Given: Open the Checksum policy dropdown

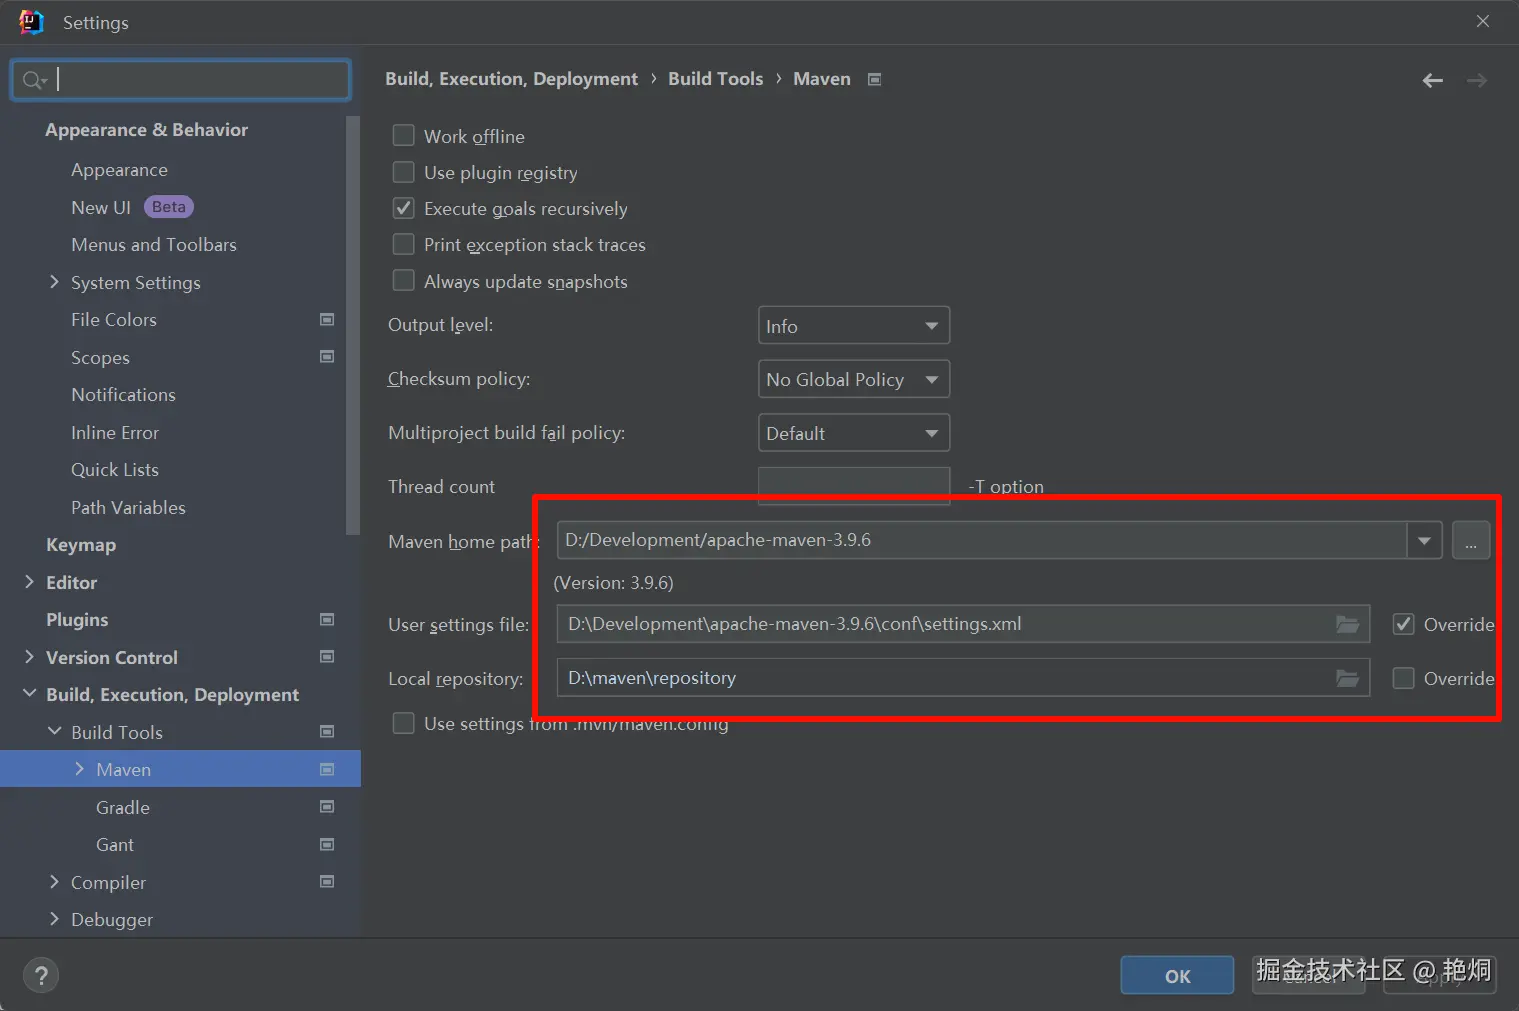Looking at the screenshot, I should point(854,379).
